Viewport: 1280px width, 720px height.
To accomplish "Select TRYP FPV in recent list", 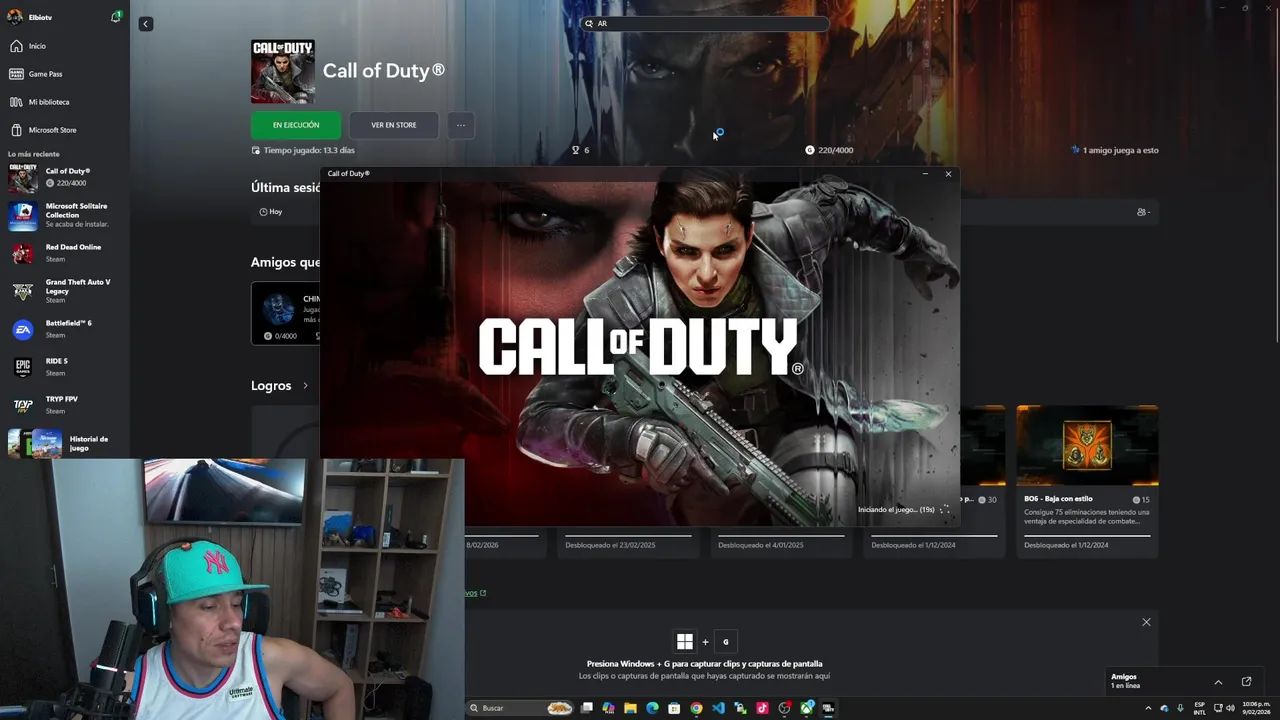I will pyautogui.click(x=64, y=405).
